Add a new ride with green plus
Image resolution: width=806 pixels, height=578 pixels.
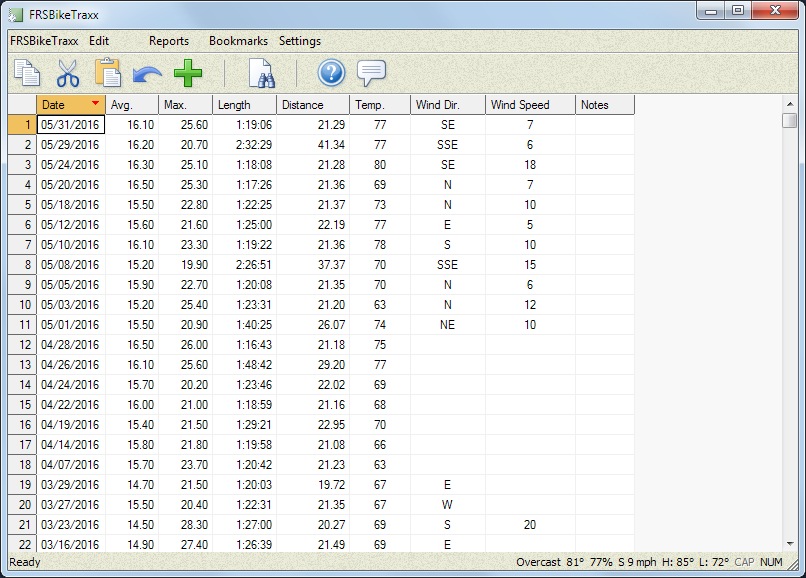point(188,73)
